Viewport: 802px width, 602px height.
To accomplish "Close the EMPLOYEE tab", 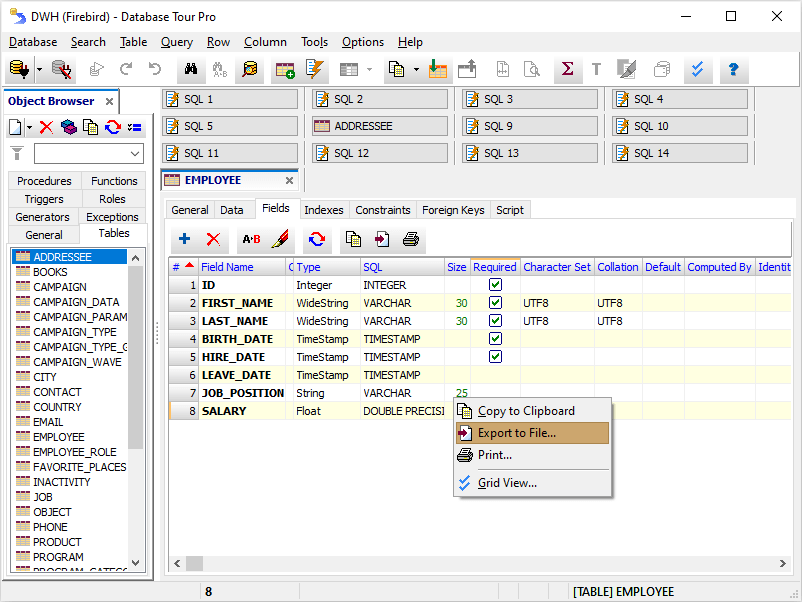I will (x=289, y=181).
